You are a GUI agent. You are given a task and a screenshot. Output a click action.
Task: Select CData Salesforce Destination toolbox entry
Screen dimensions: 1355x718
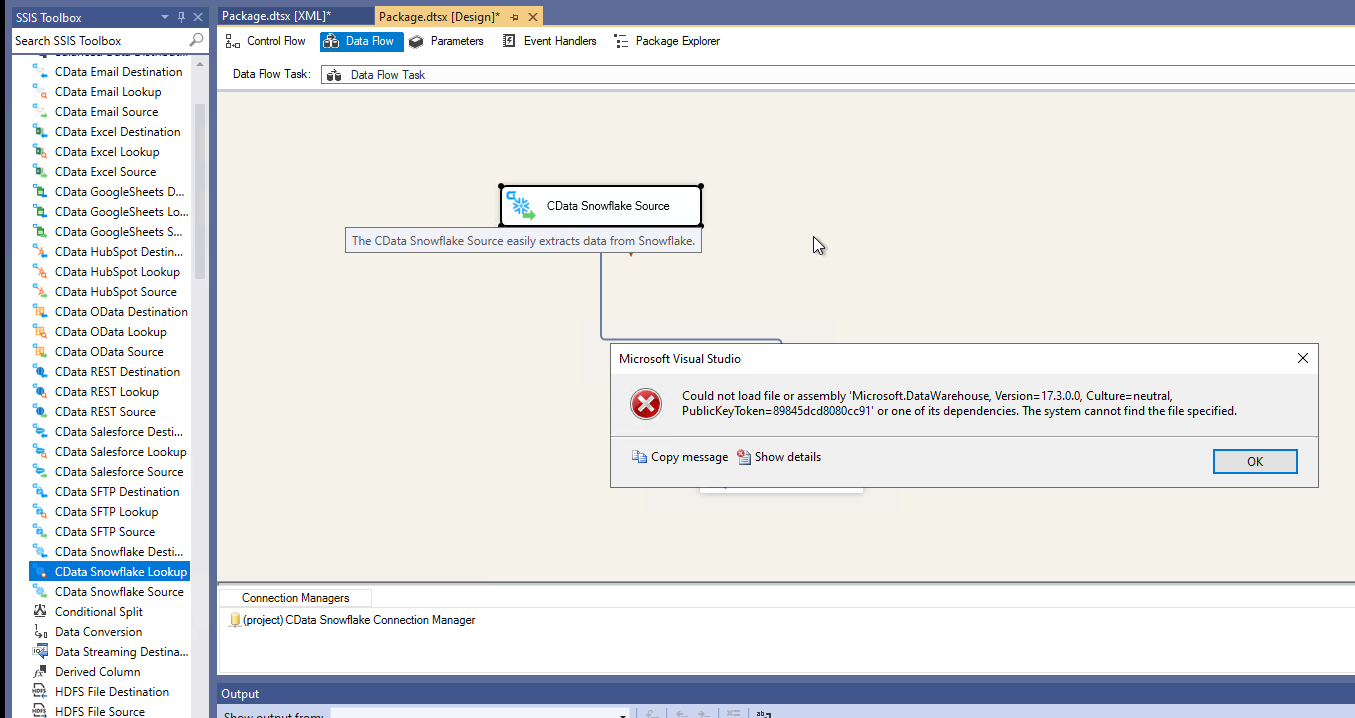coord(110,432)
